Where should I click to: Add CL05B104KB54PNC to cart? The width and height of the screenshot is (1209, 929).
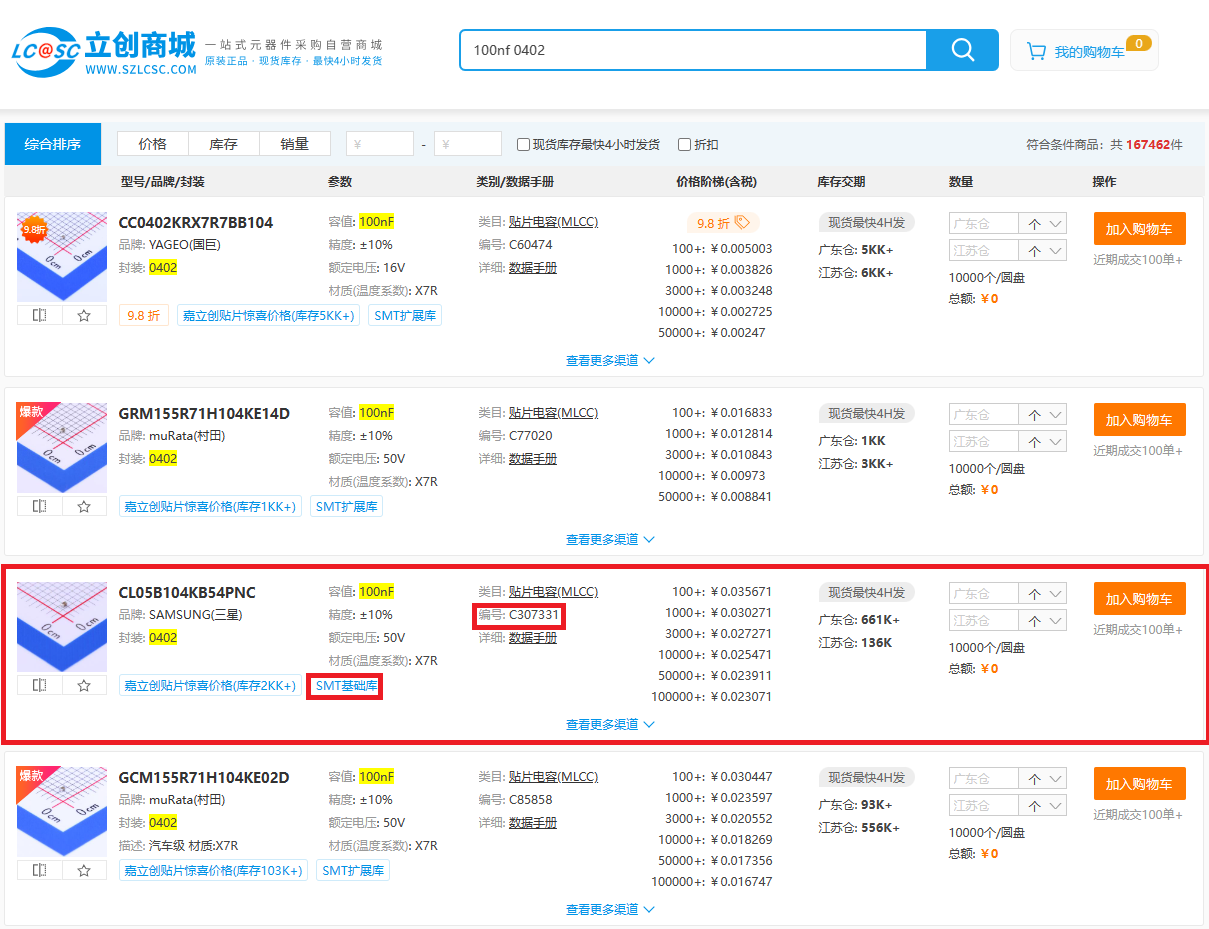(1140, 599)
